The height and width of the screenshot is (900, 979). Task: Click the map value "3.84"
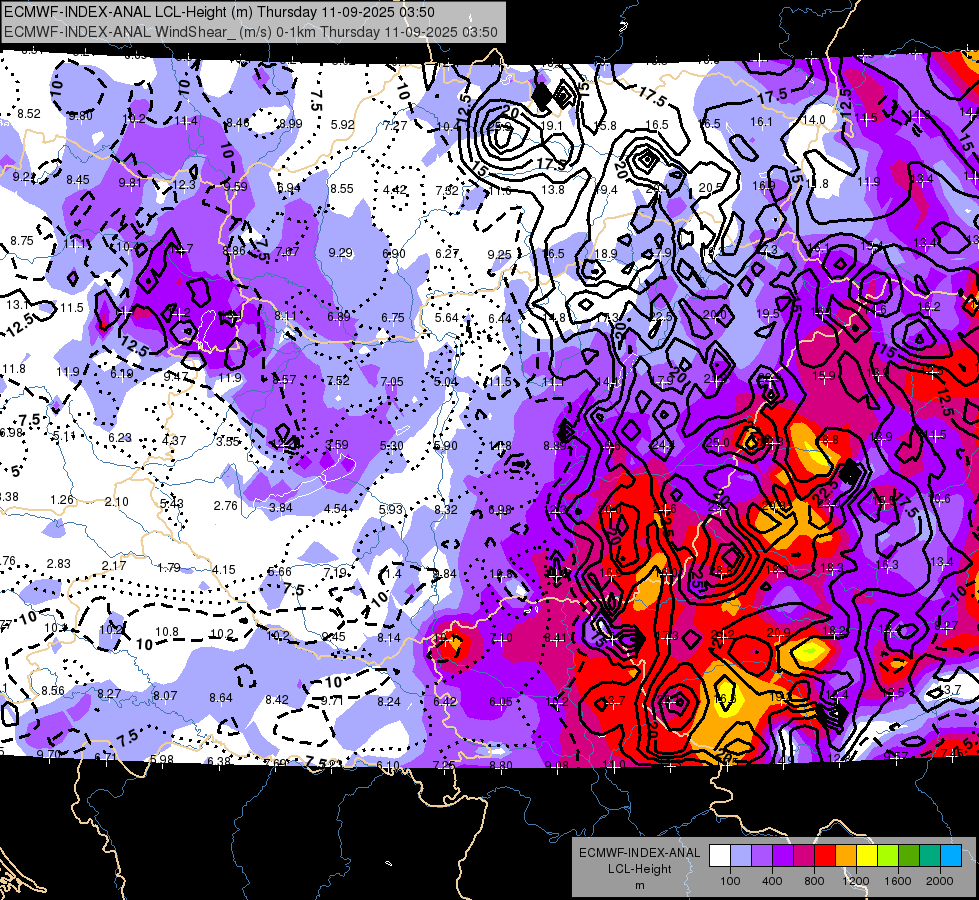point(280,507)
